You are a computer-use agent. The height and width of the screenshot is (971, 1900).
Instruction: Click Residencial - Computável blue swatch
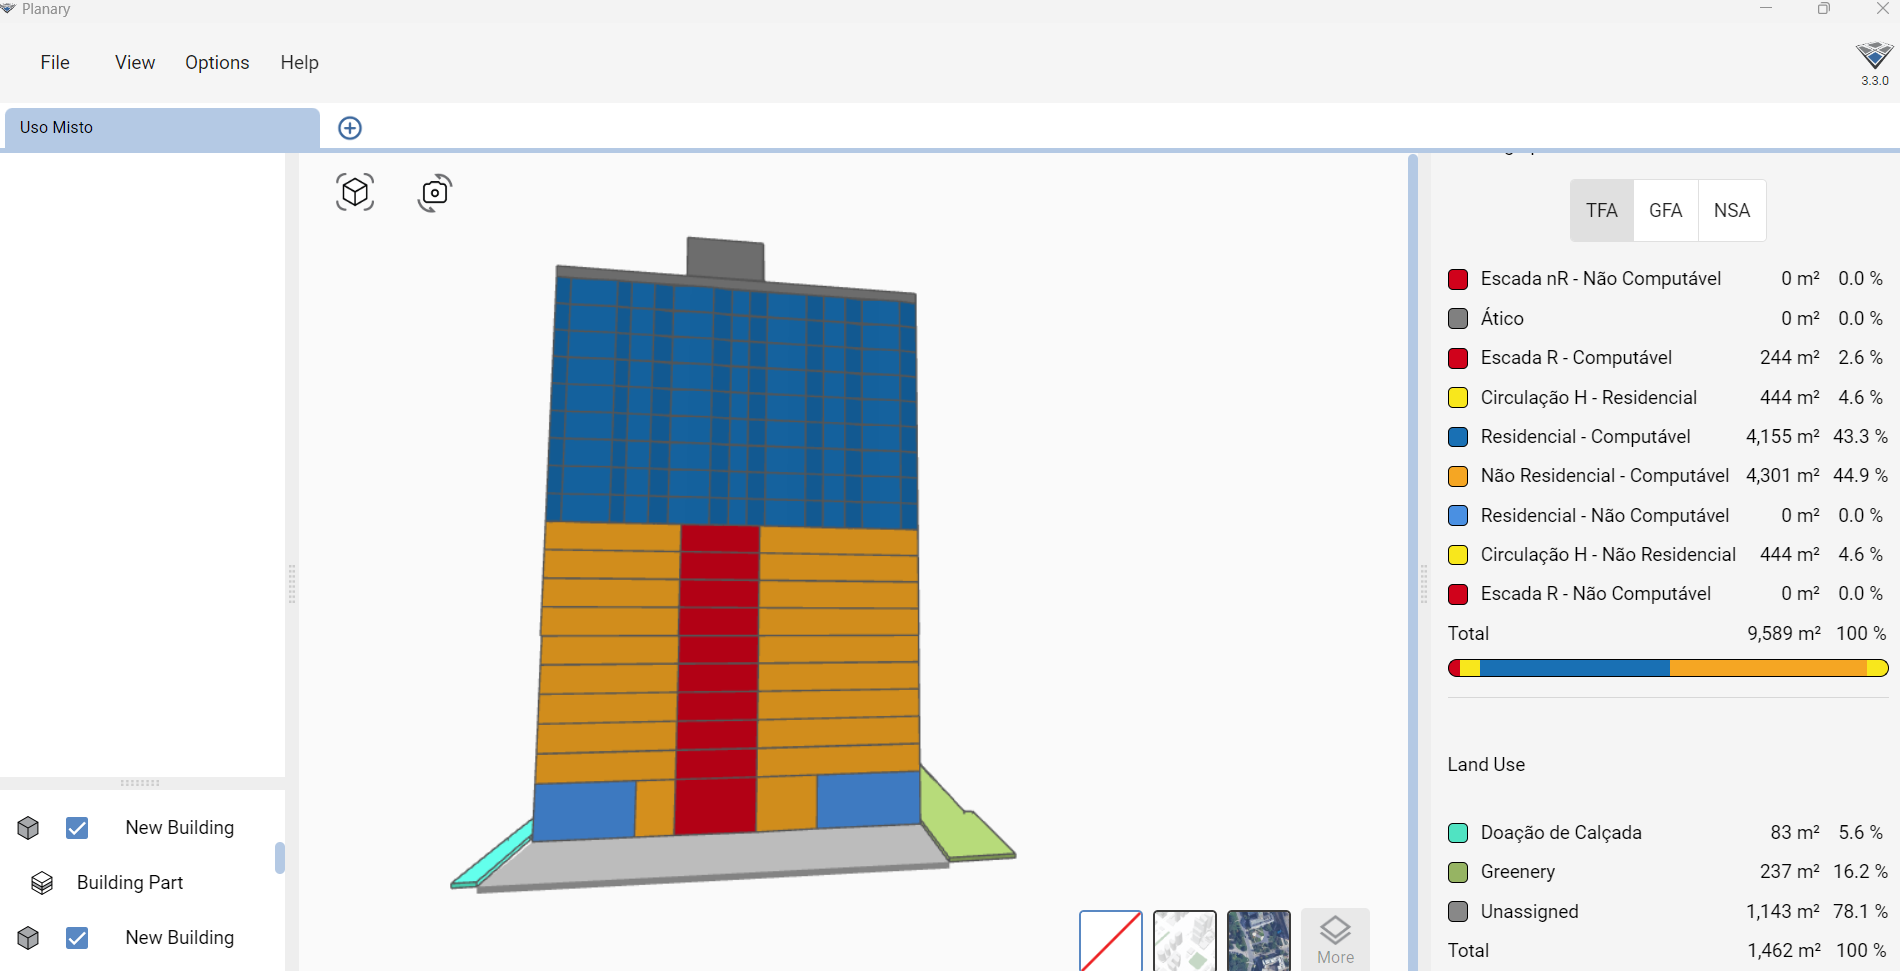(x=1458, y=437)
